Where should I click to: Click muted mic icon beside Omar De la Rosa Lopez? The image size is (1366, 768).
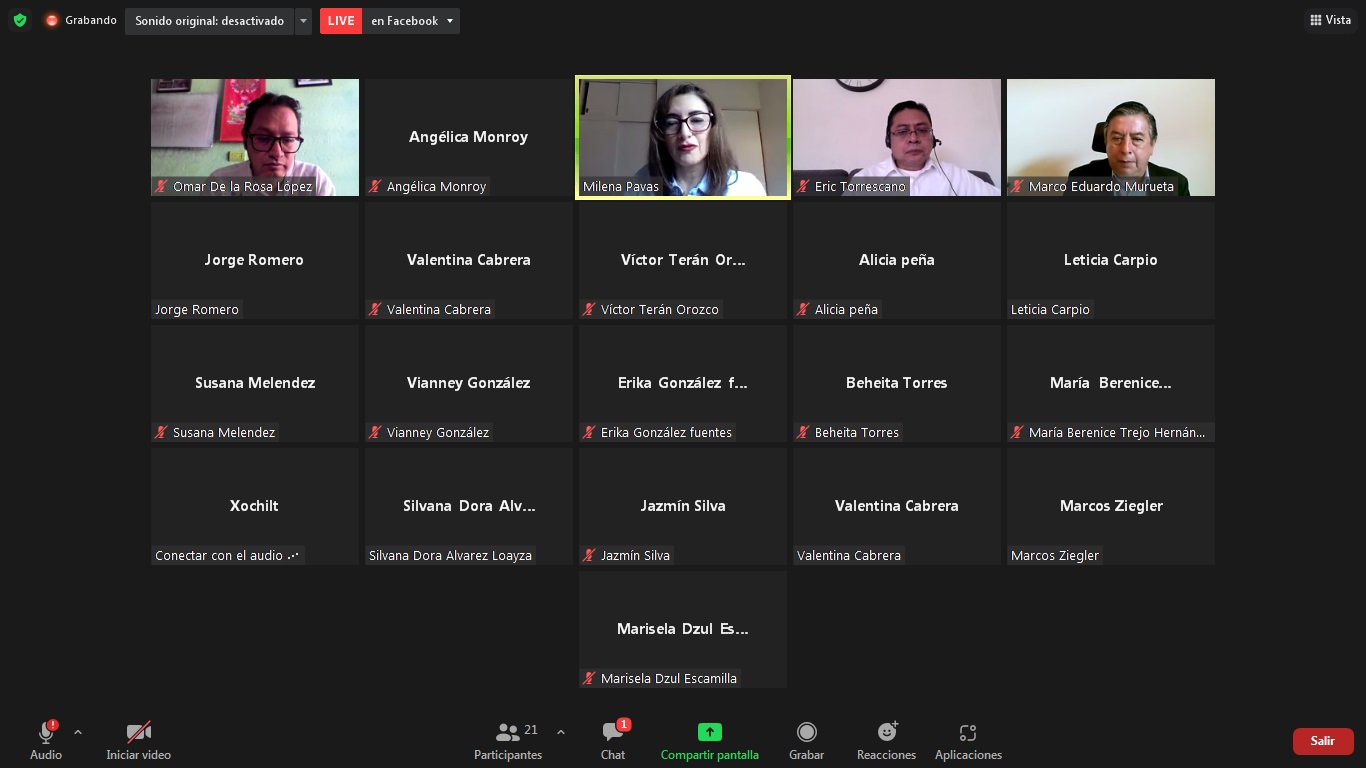161,186
